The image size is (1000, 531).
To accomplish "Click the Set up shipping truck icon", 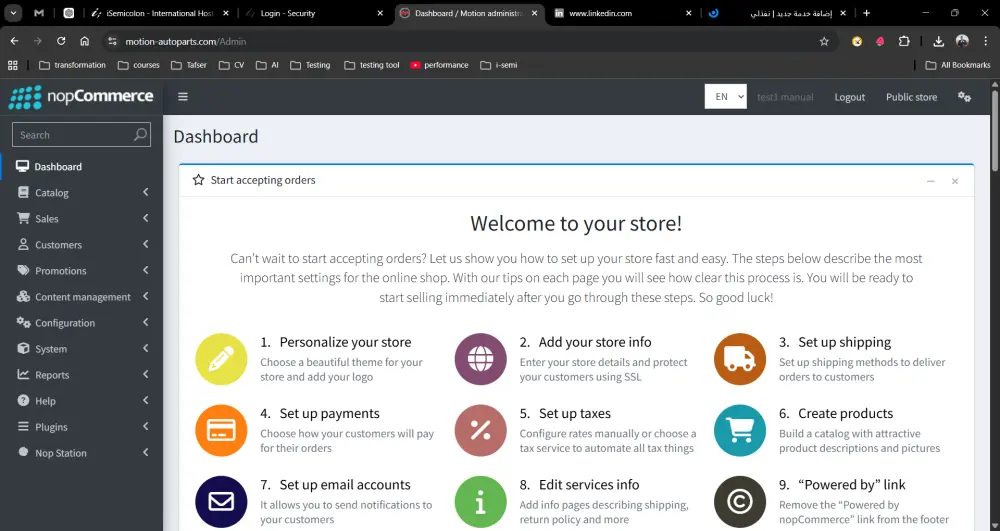I will (x=740, y=359).
